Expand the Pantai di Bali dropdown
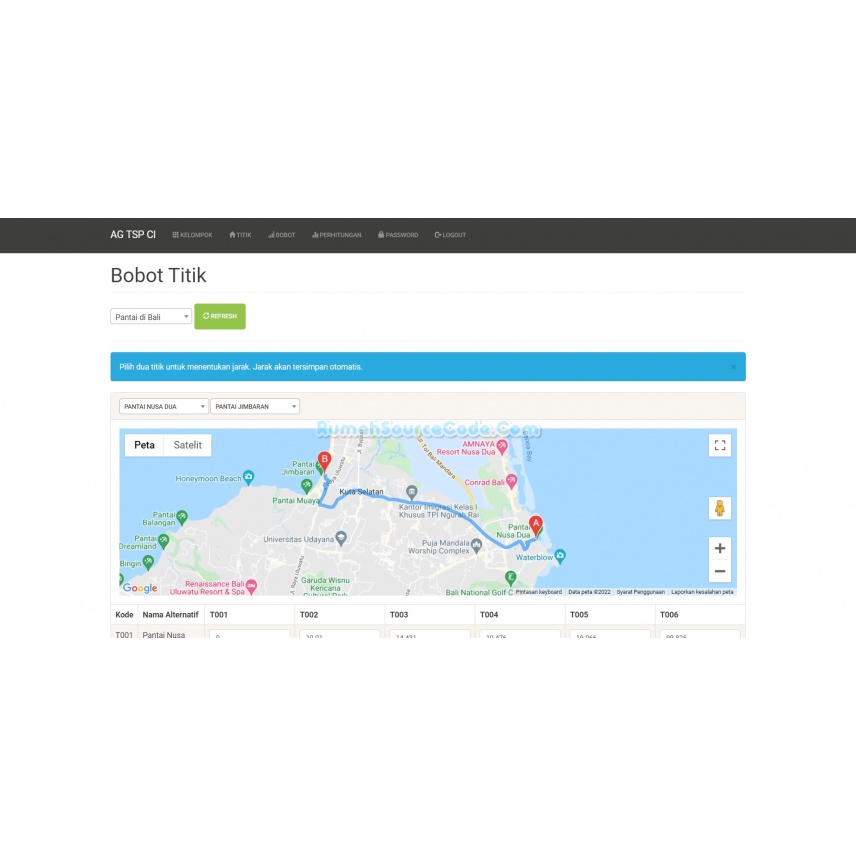The height and width of the screenshot is (856, 856). (x=151, y=317)
